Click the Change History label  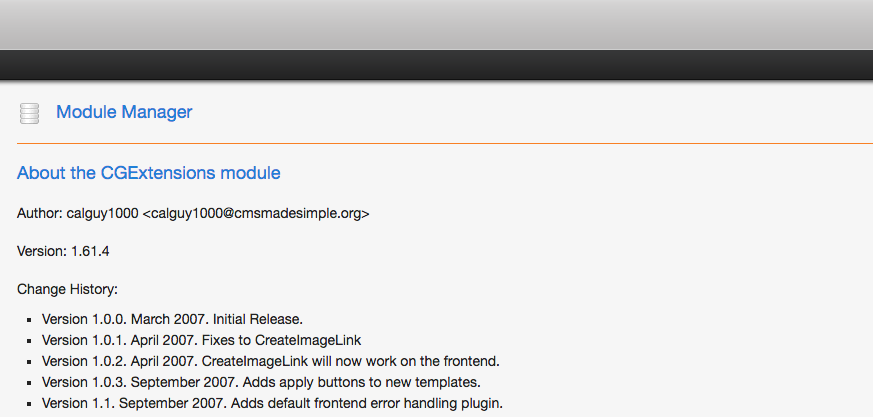(67, 289)
